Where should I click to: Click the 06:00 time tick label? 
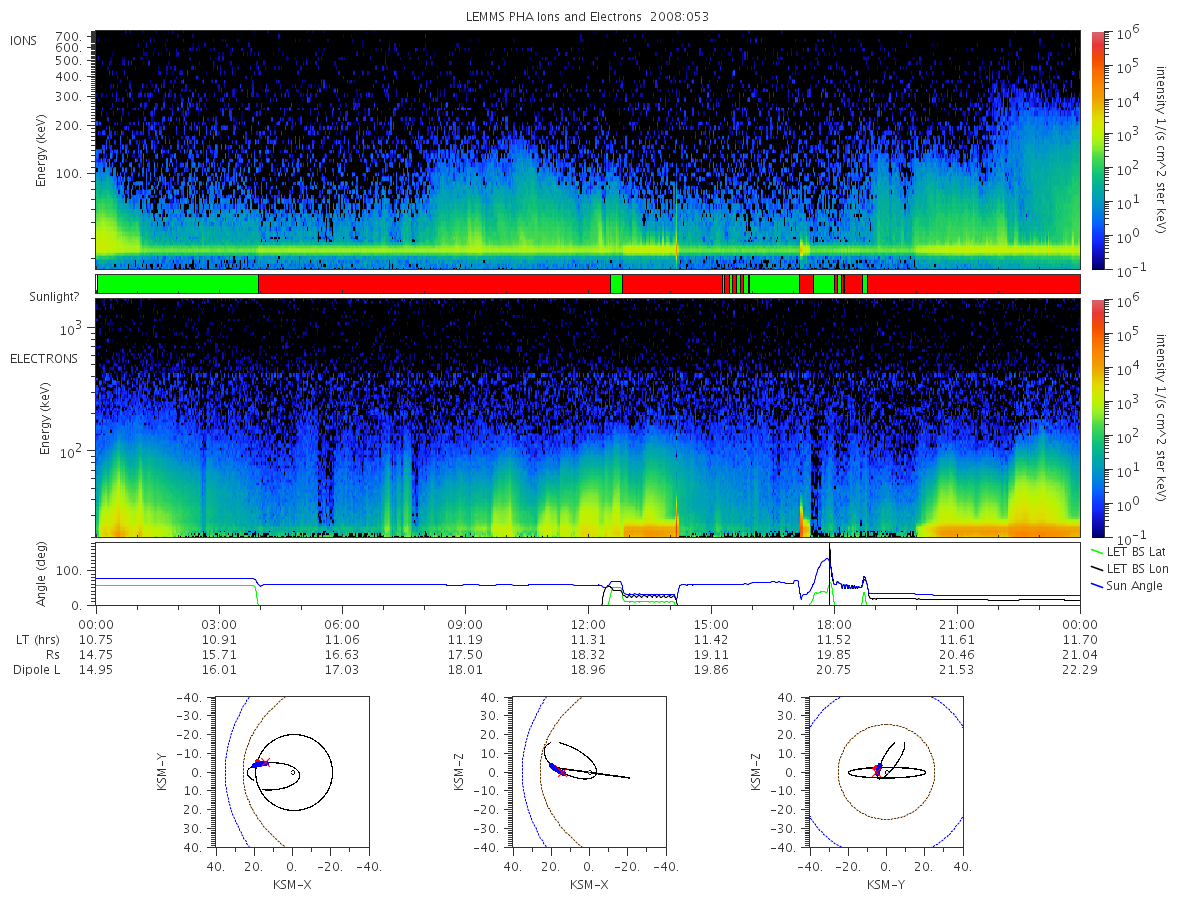coord(342,623)
